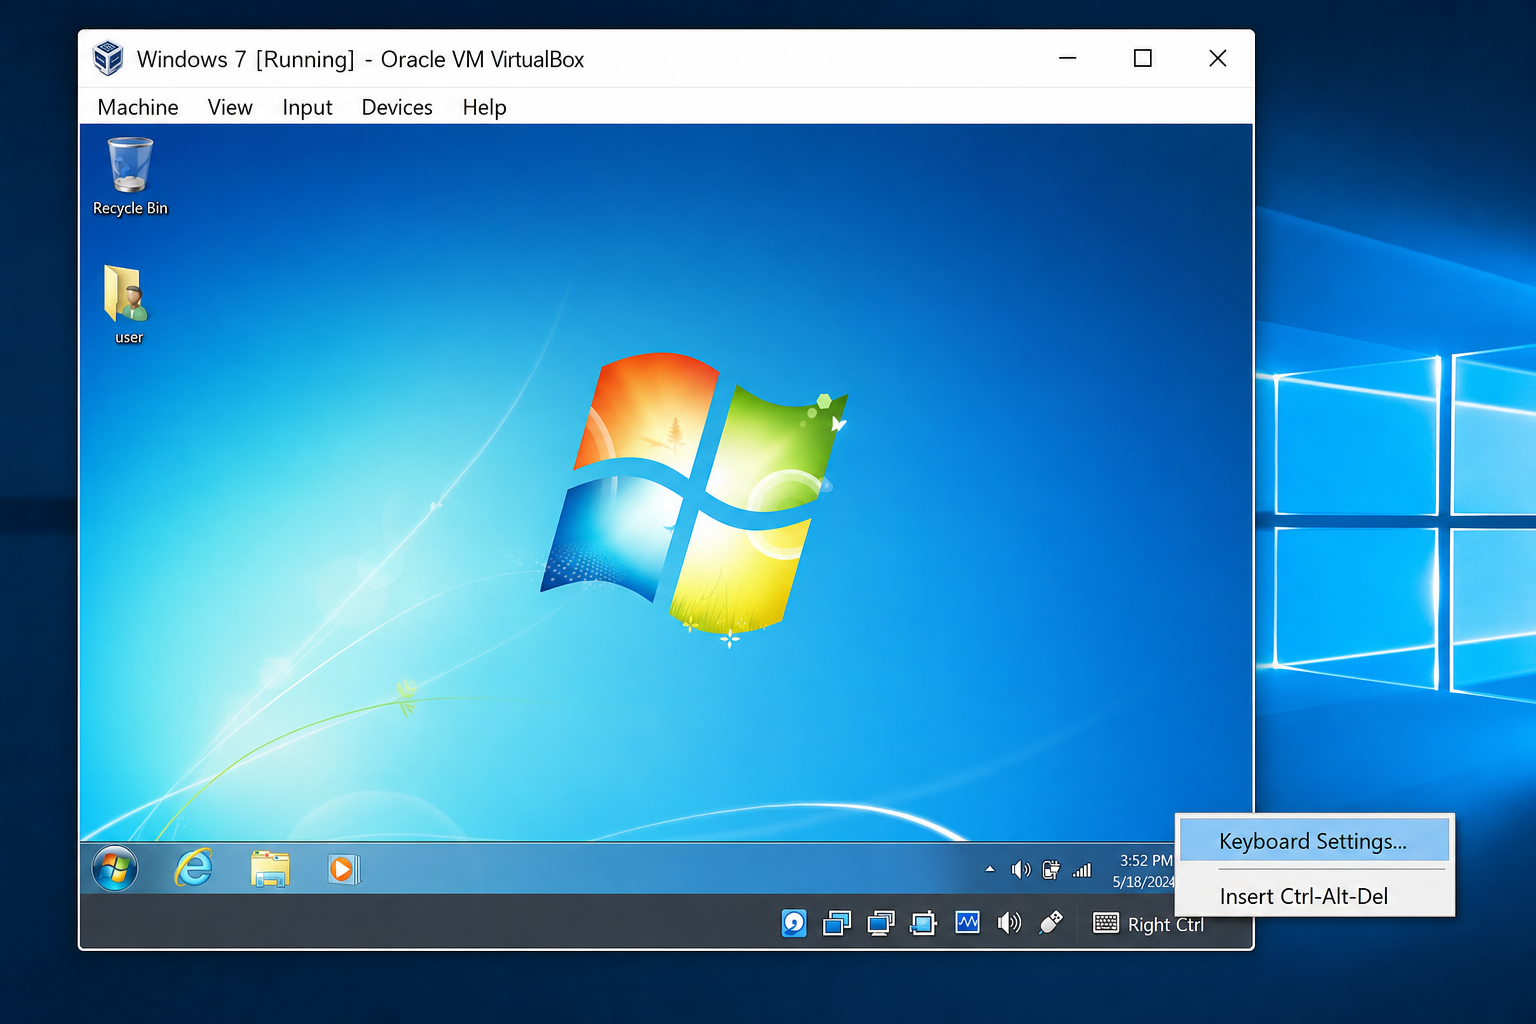Click the keyboard host key icon

pos(1106,923)
